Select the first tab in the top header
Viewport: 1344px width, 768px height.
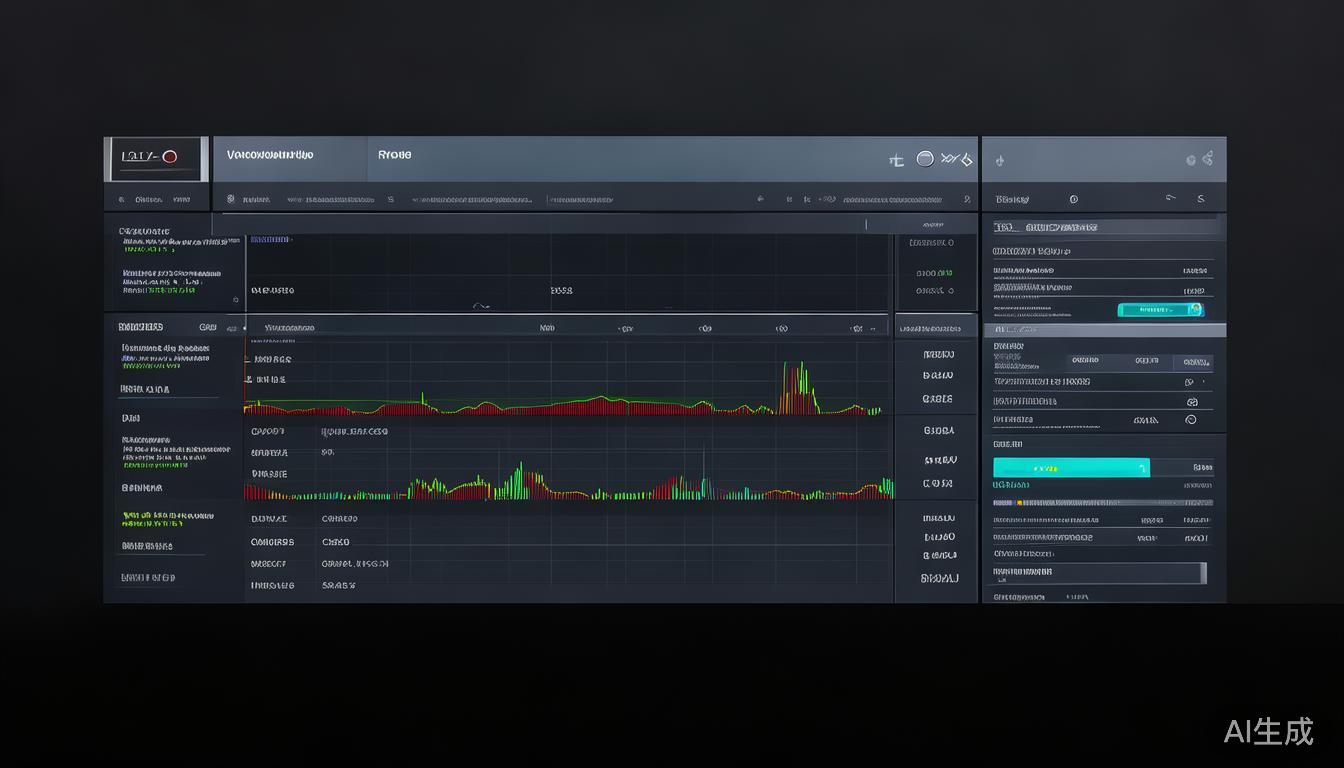(x=270, y=155)
